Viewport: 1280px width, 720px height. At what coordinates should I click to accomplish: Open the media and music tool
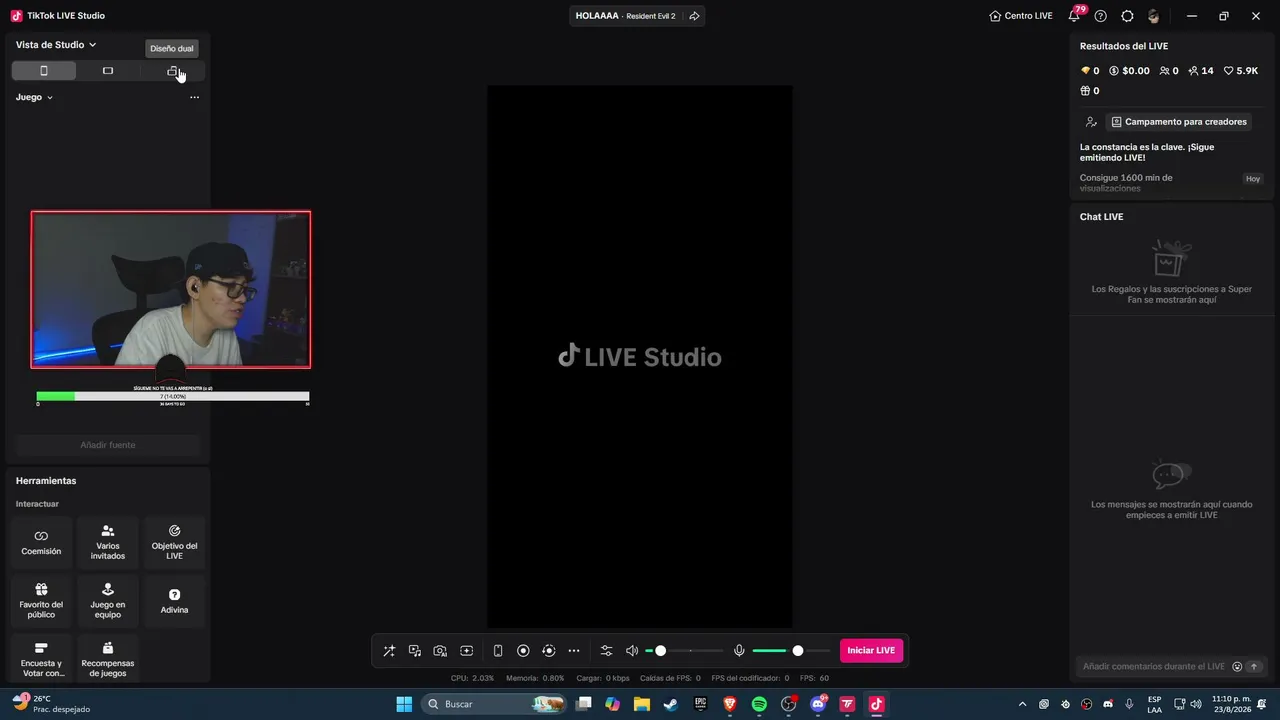click(415, 651)
